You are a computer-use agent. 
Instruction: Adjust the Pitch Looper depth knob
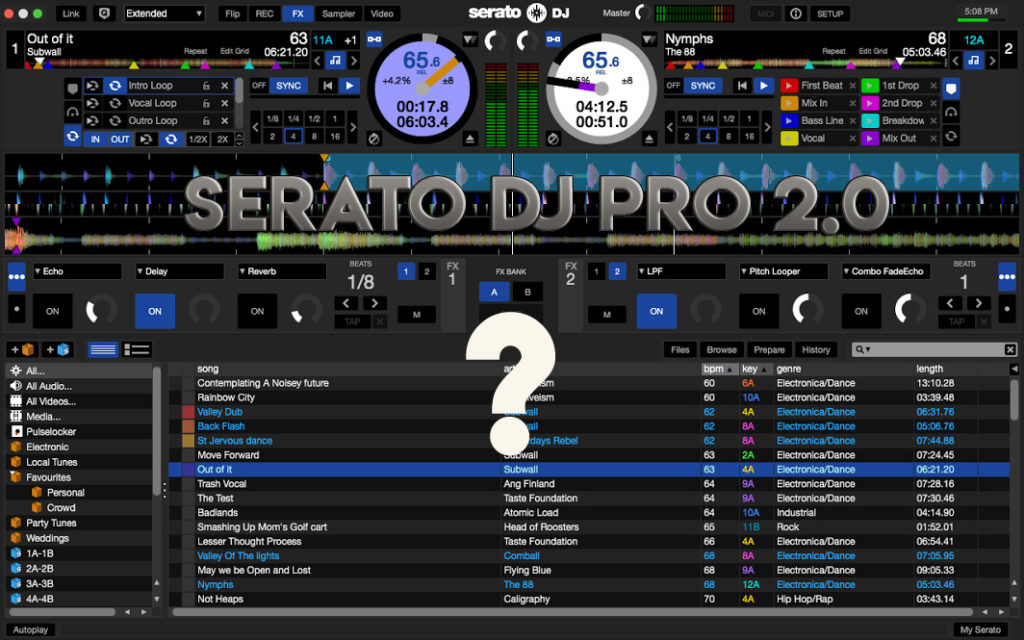coord(808,309)
